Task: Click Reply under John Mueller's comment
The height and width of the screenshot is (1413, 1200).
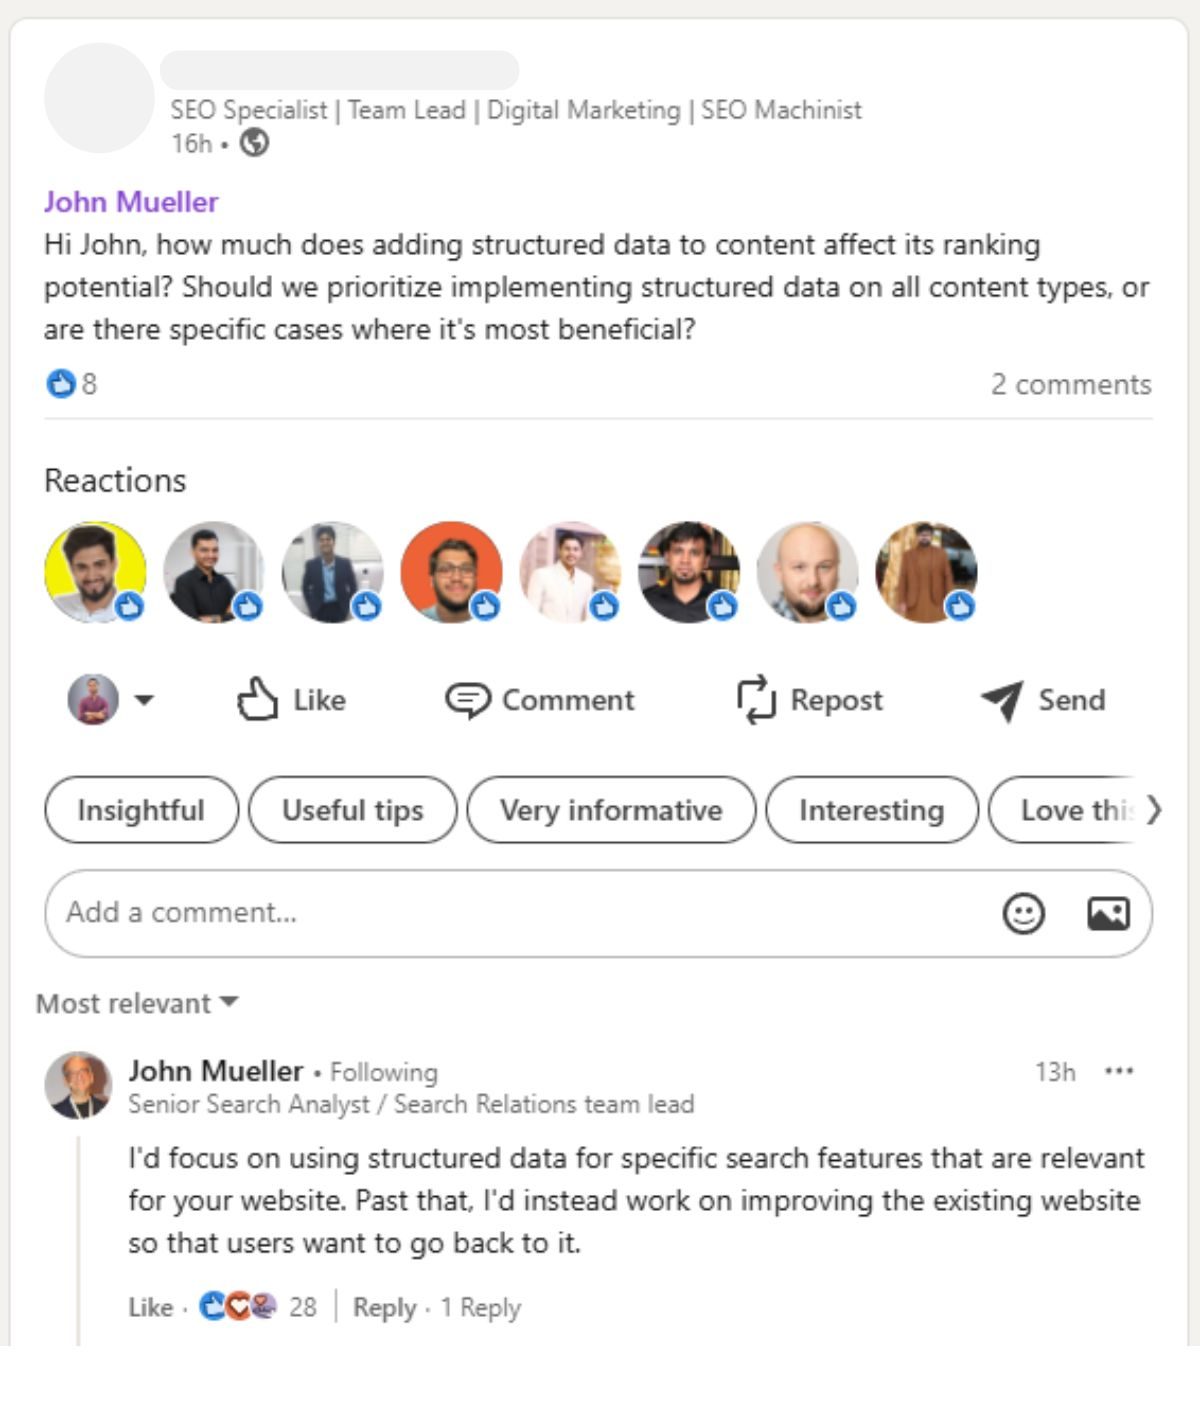Action: pyautogui.click(x=384, y=1307)
